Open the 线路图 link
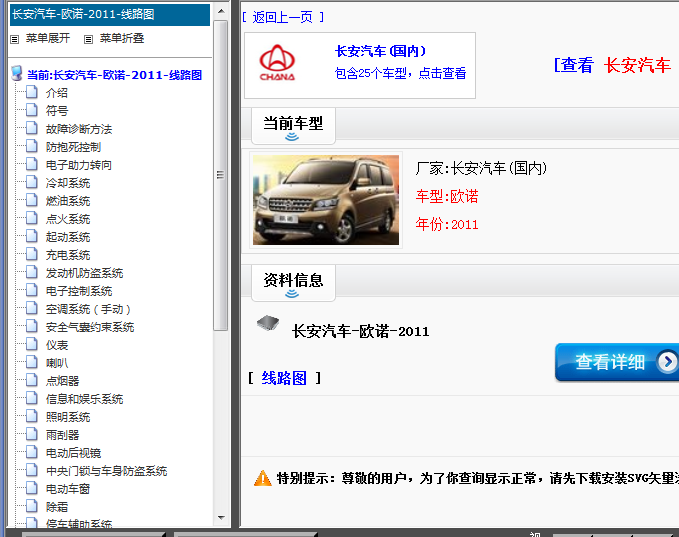This screenshot has width=679, height=537. (x=284, y=378)
